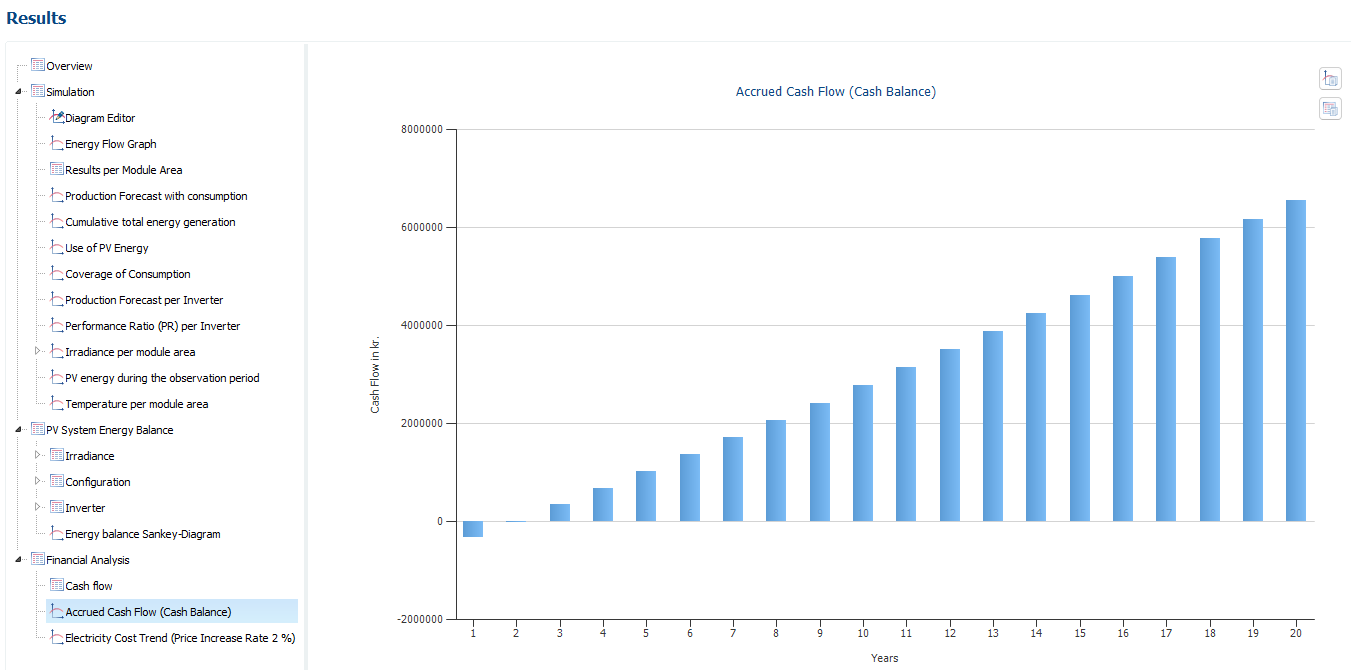Expand the Inverter tree node
The image size is (1351, 670).
pos(38,507)
